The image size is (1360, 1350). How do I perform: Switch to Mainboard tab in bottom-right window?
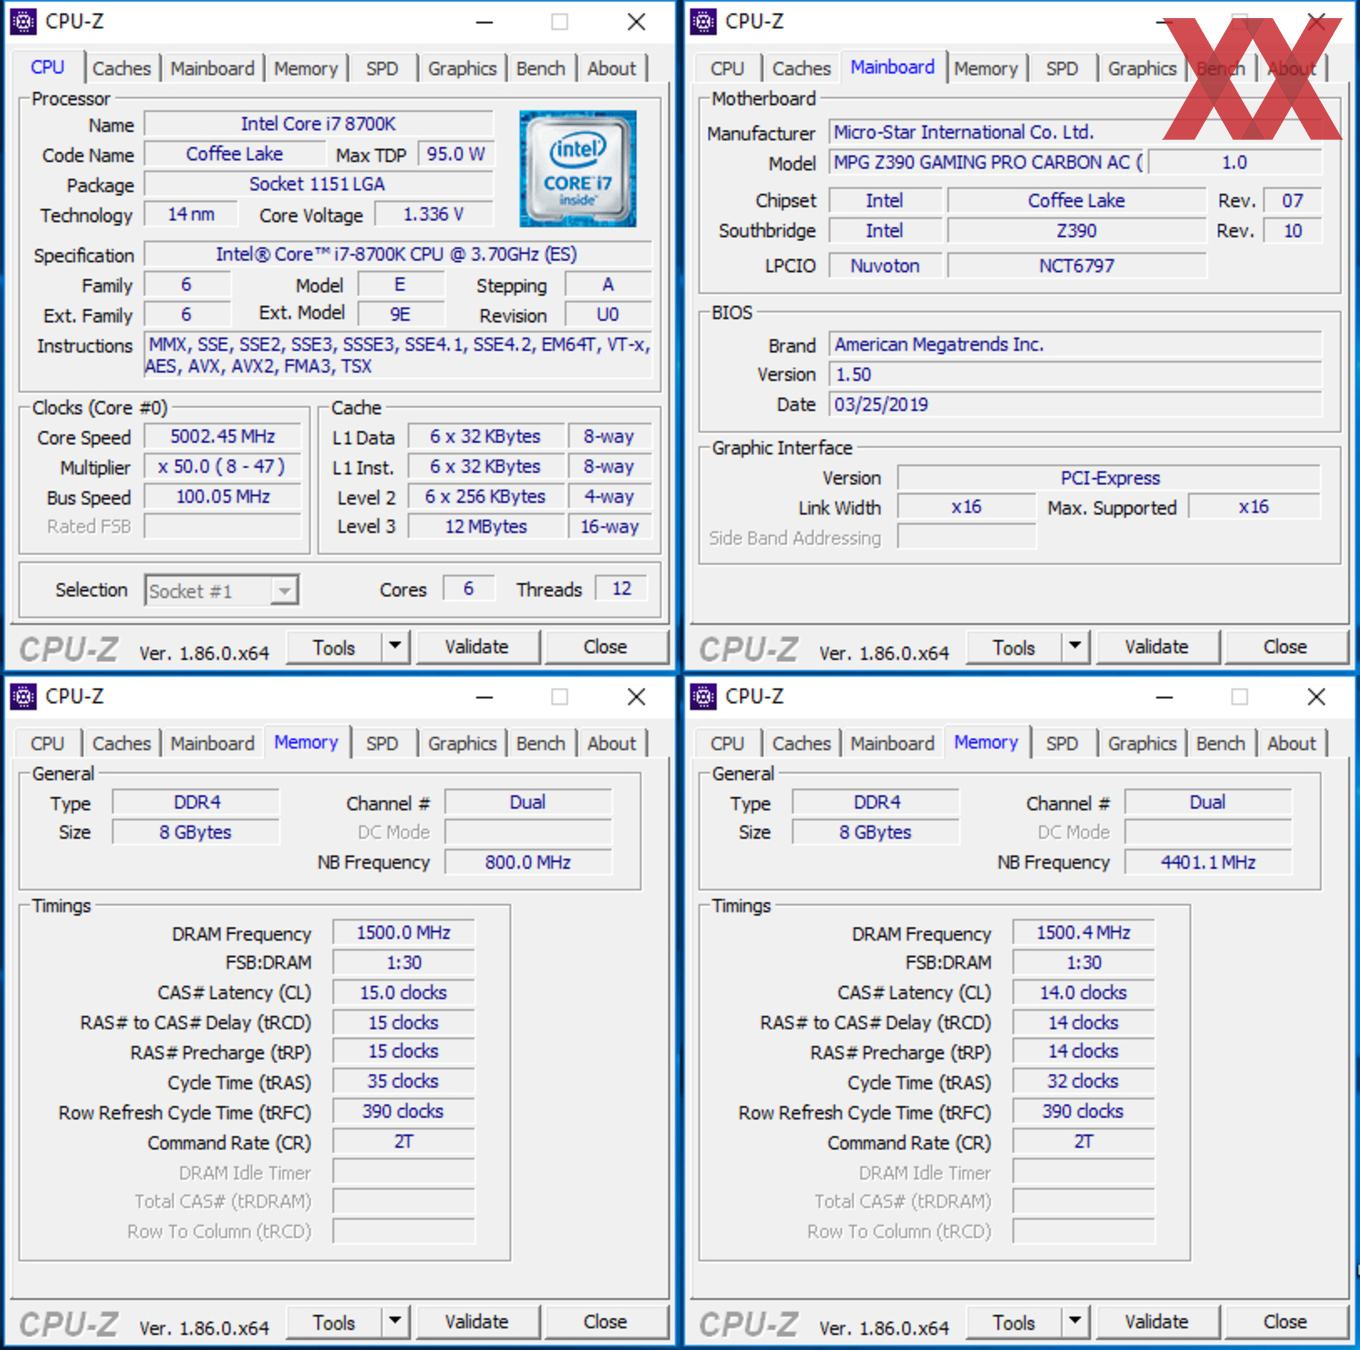892,743
